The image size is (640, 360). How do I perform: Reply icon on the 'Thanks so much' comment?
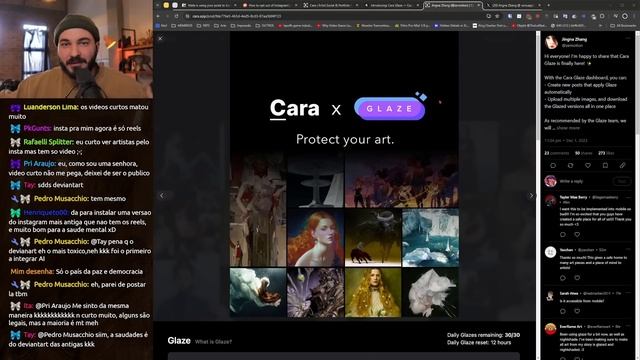(x=562, y=278)
